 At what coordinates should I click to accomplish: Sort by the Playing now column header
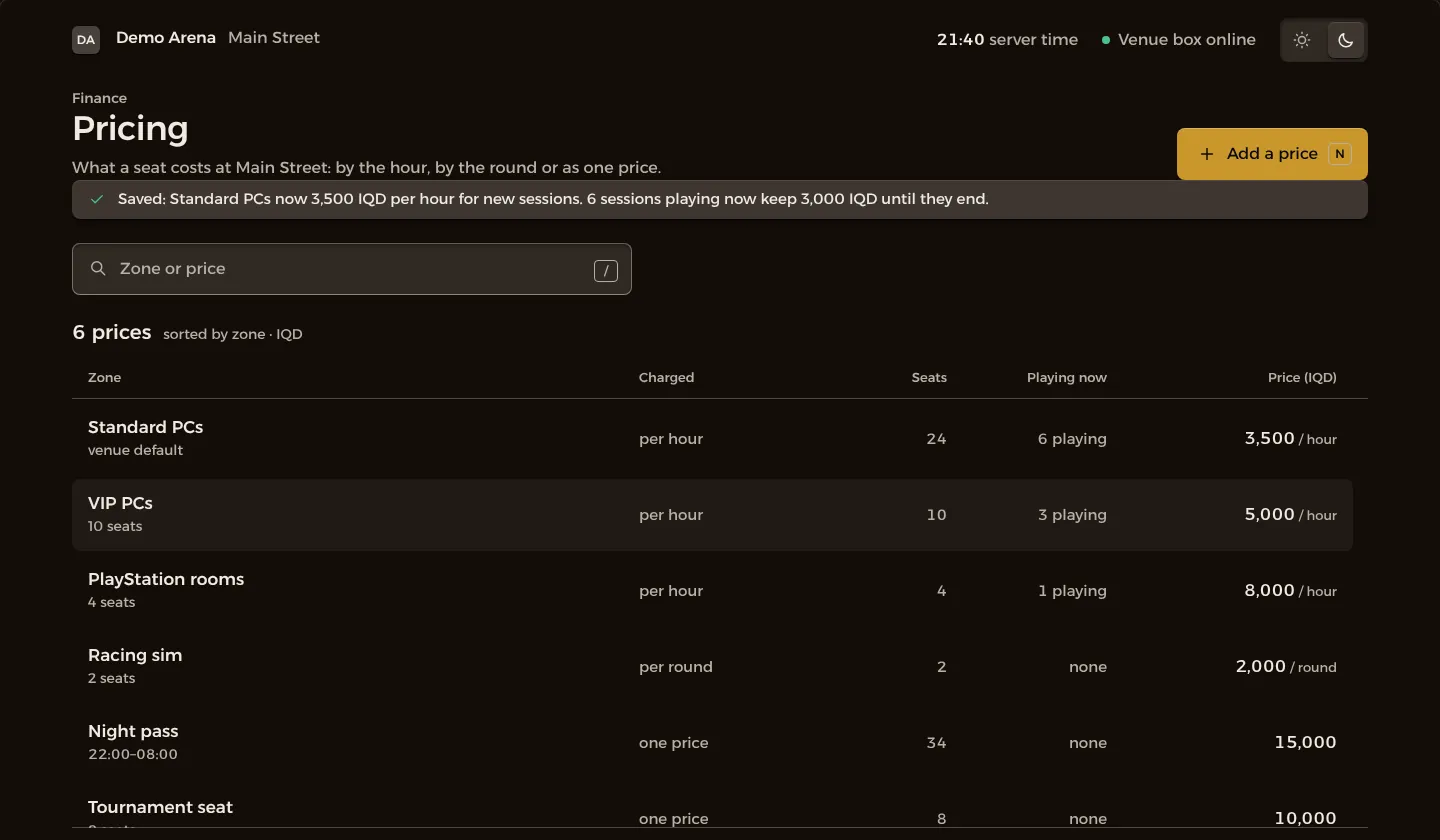click(x=1067, y=377)
